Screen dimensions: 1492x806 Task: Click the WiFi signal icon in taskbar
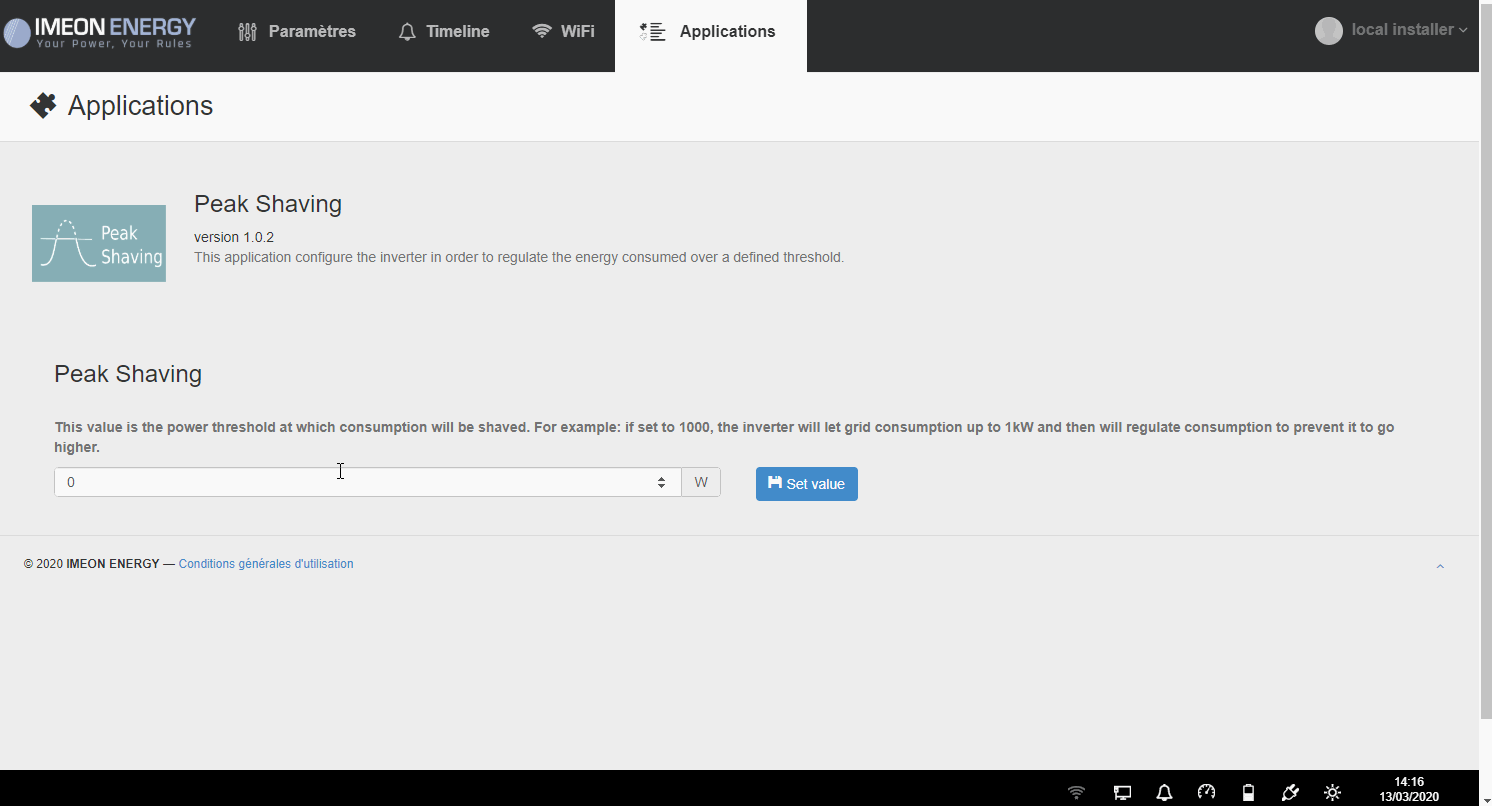click(1077, 793)
